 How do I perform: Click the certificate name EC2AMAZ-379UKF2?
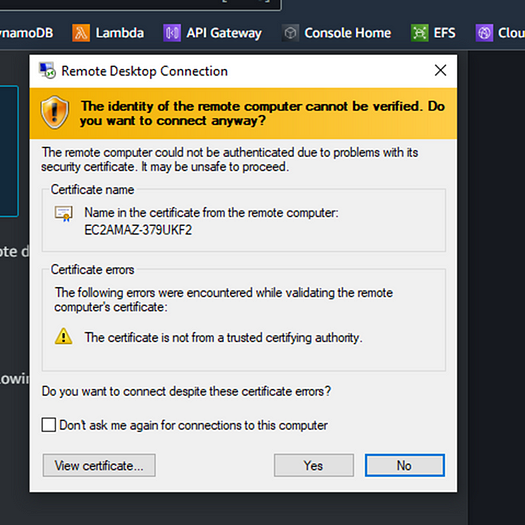pos(138,230)
